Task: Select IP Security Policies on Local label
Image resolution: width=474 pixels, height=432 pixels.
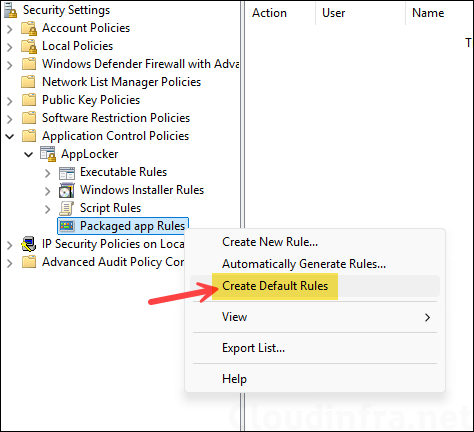Action: pyautogui.click(x=113, y=244)
